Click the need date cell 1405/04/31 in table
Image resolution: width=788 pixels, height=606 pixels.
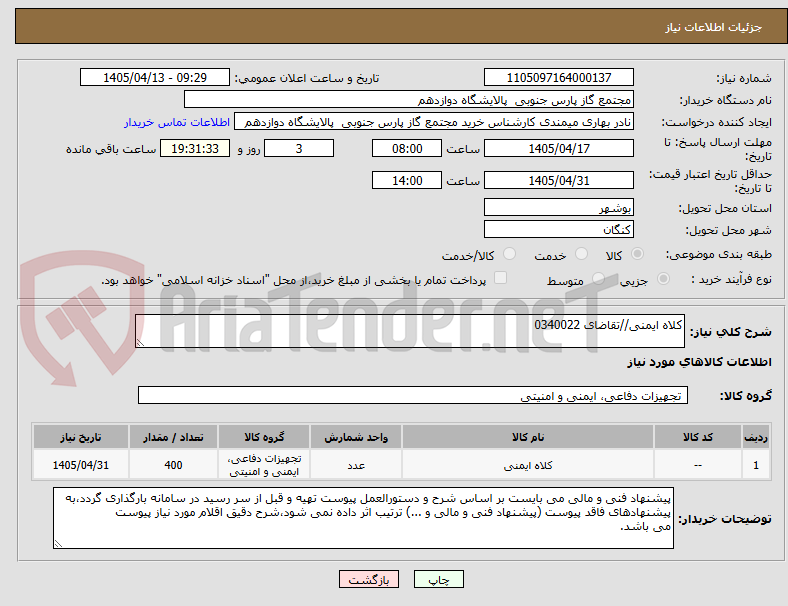81,465
